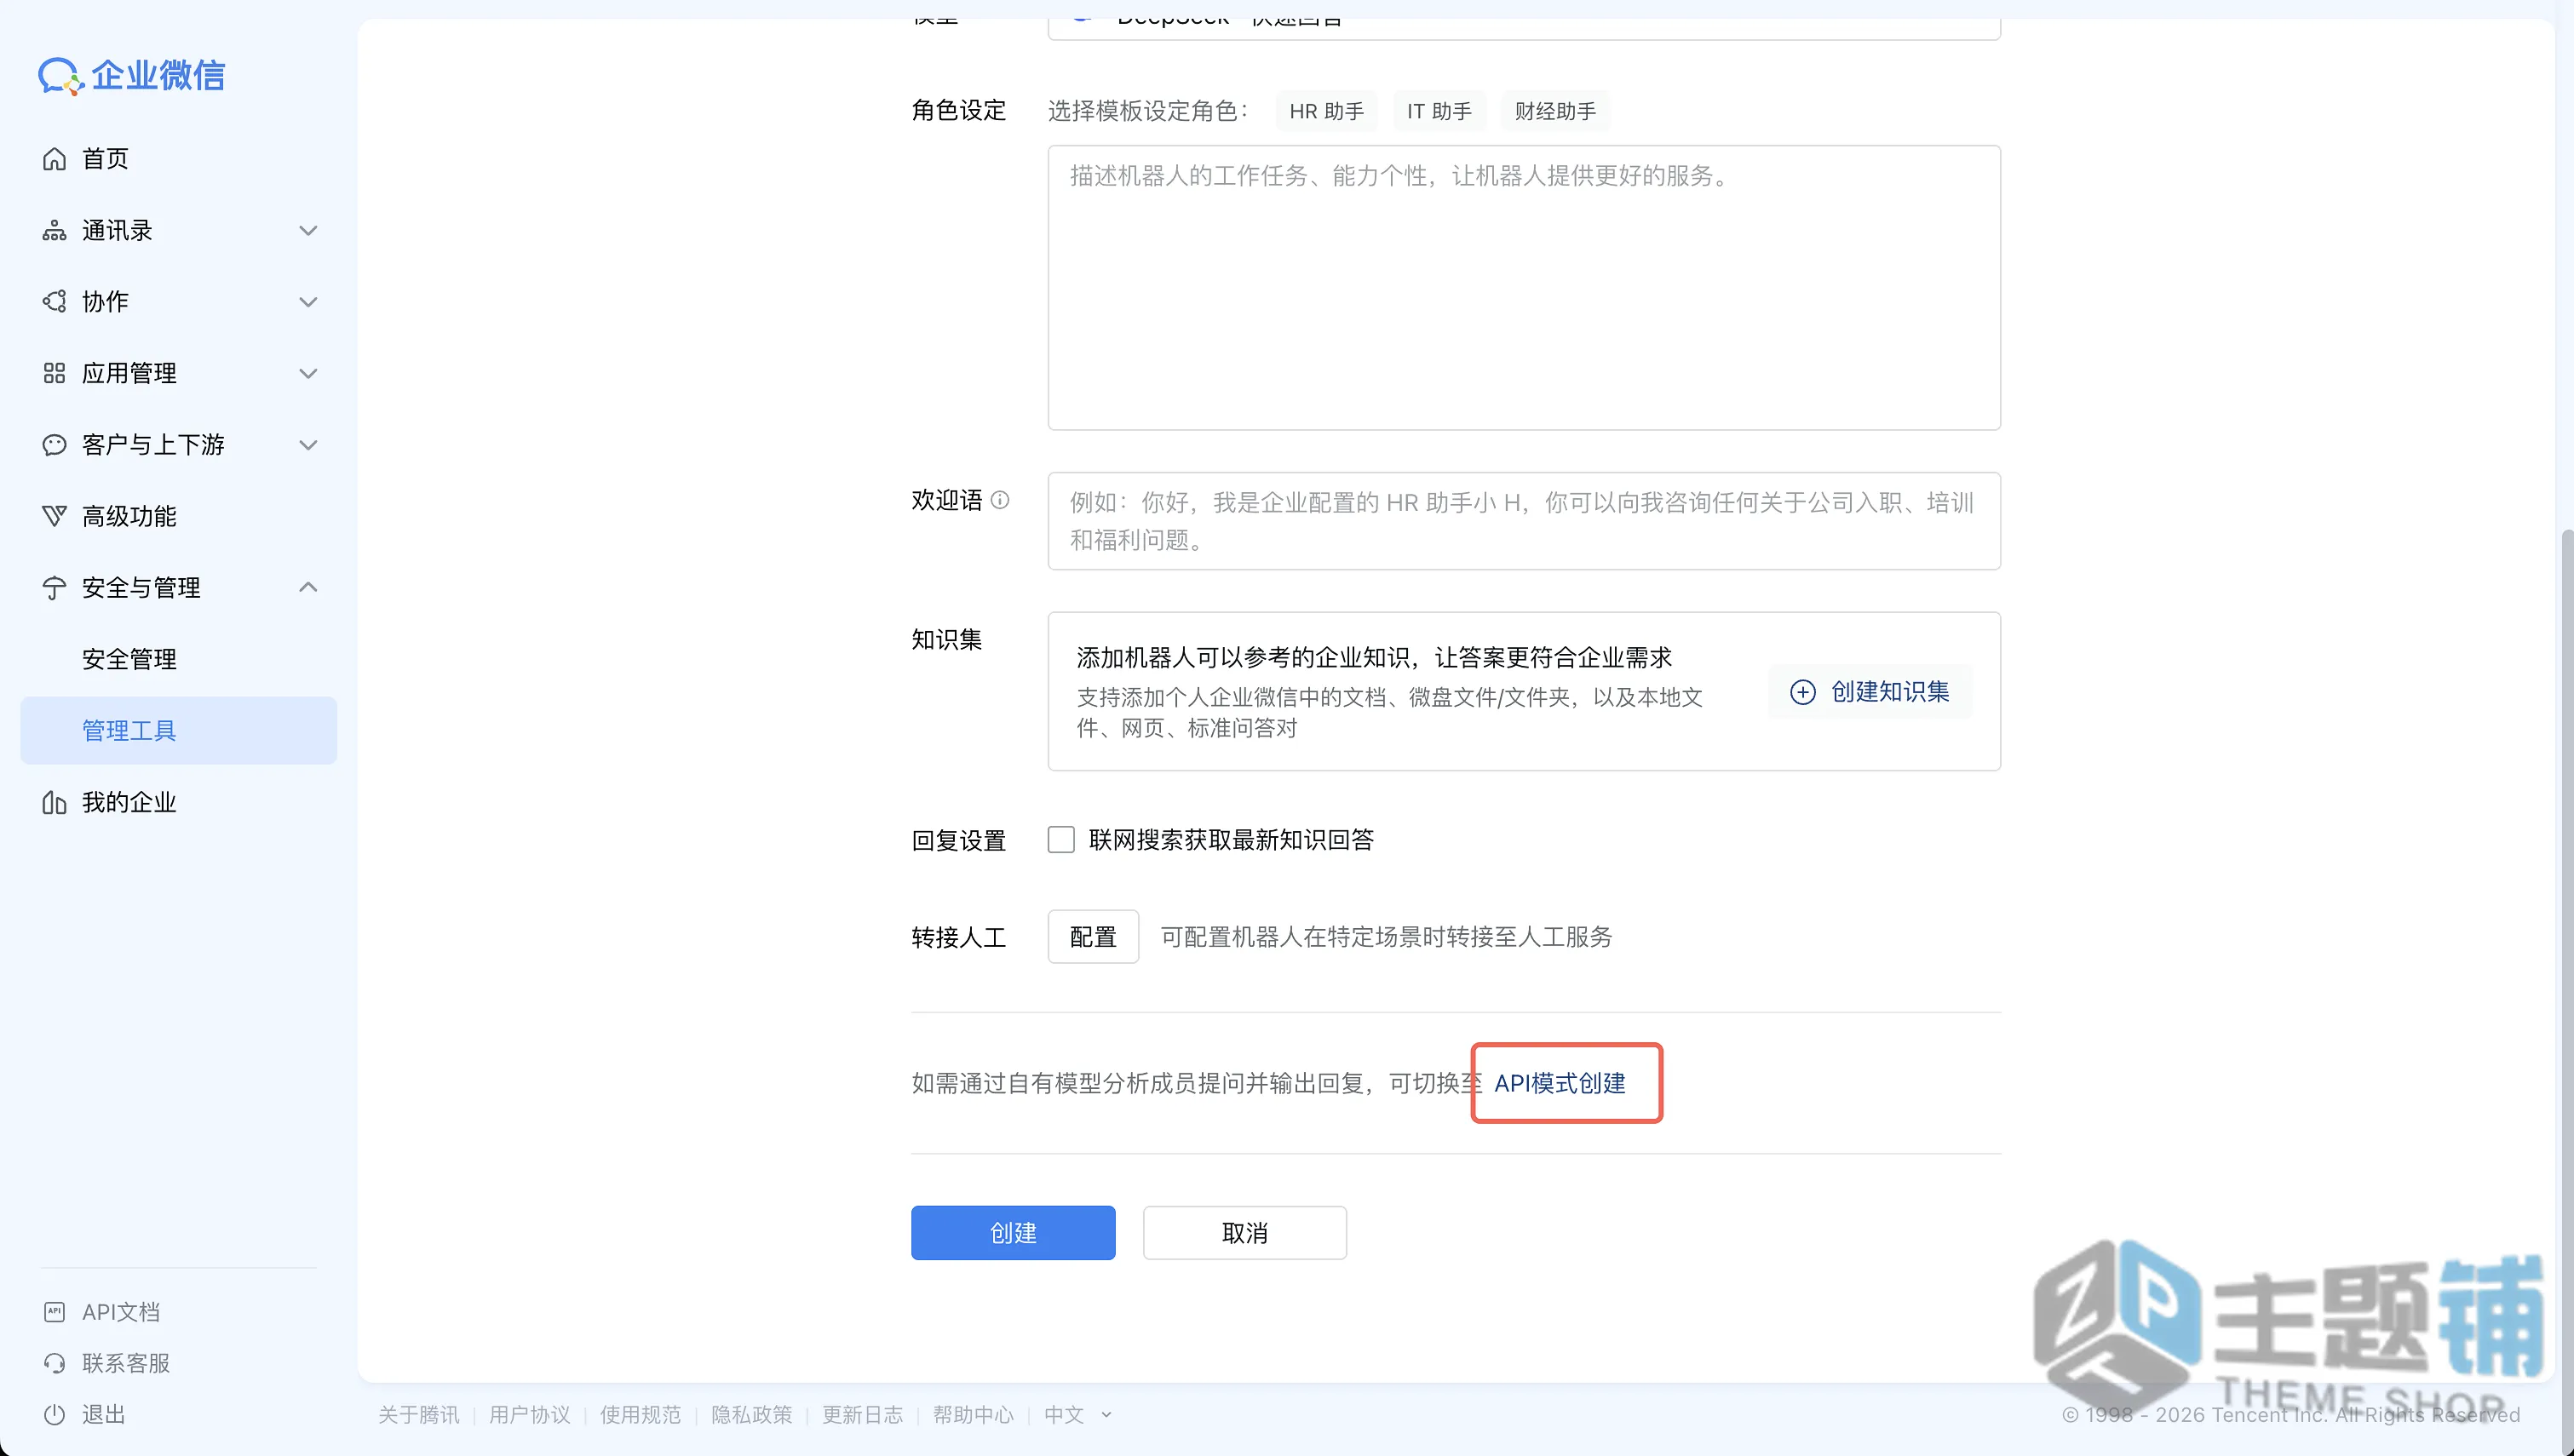Screen dimensions: 2574x1456
Task: Click the 通讯录 org-chart icon
Action: click(x=54, y=231)
